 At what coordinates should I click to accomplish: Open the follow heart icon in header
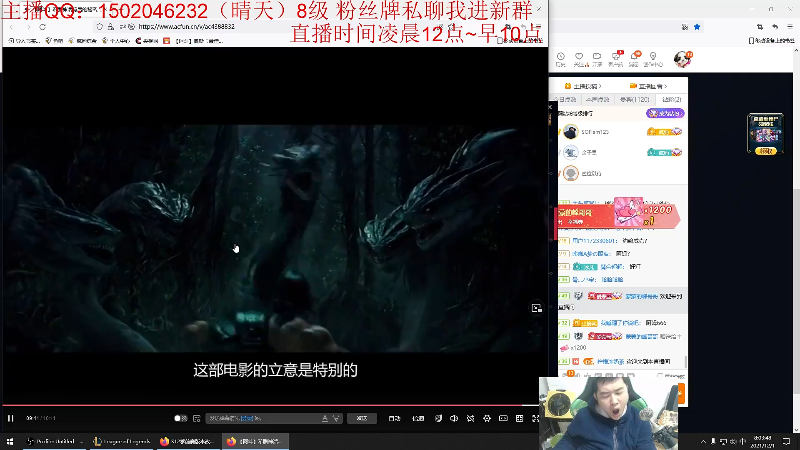coord(579,59)
